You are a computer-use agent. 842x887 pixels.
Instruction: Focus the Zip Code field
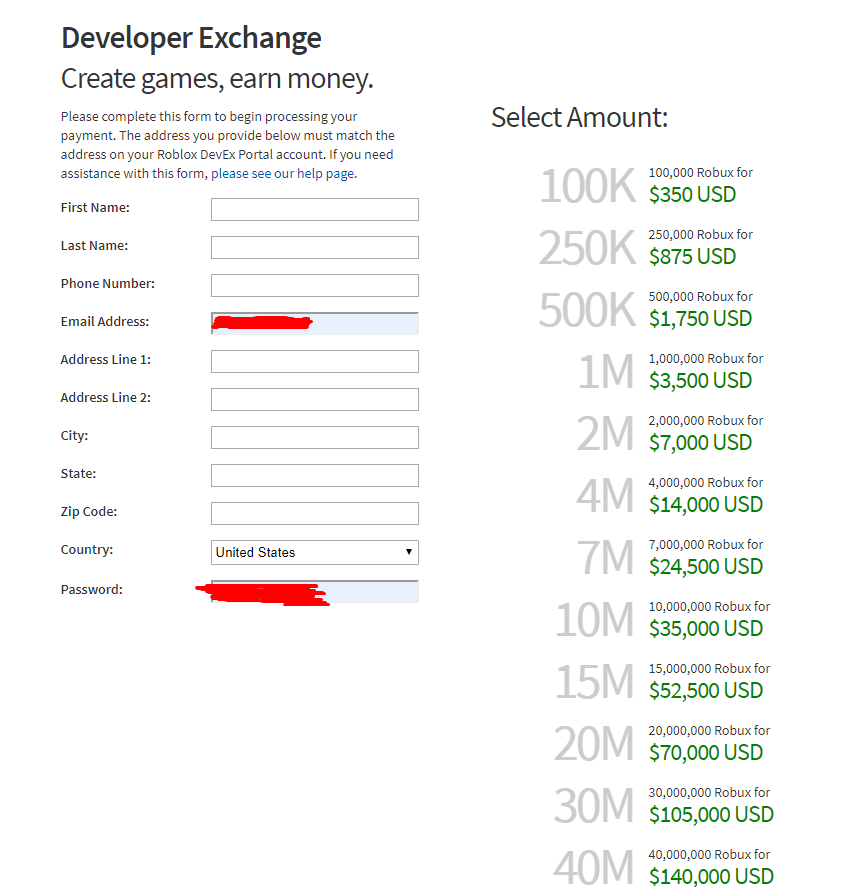[x=315, y=513]
